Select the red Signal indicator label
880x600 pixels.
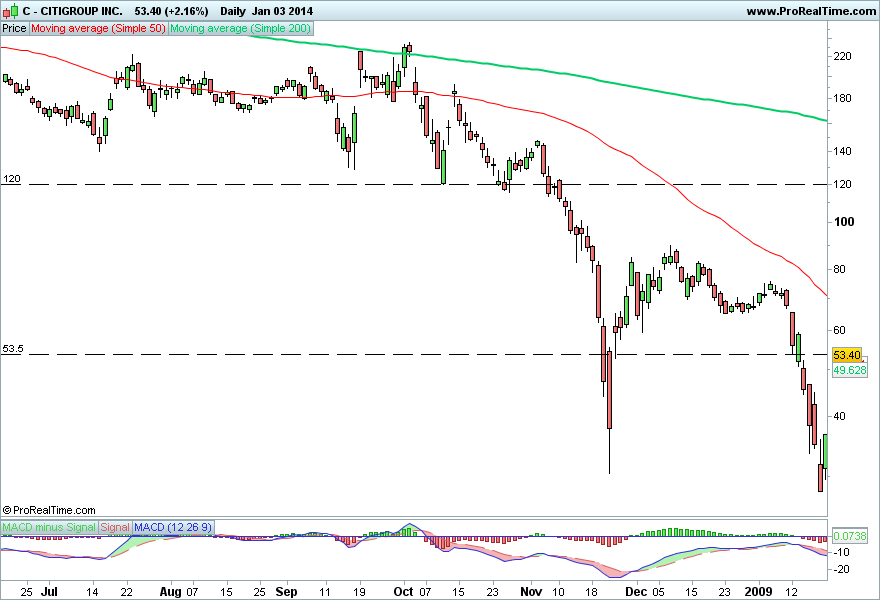tap(115, 528)
